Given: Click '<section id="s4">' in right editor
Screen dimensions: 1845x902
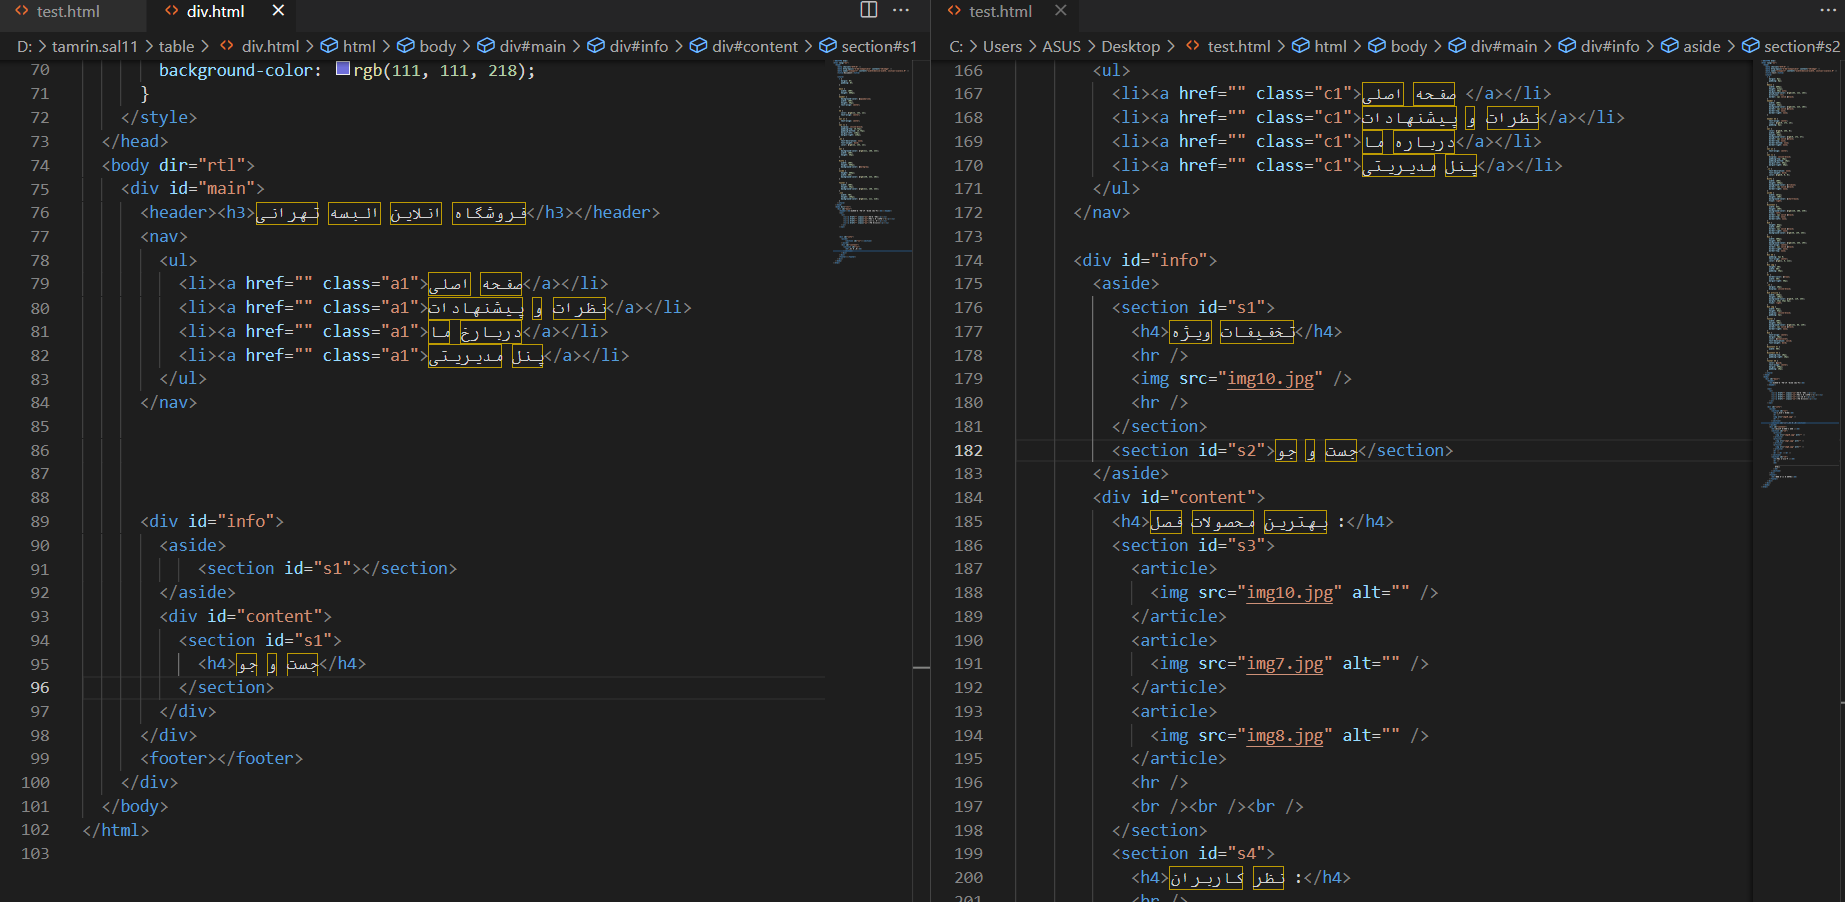Looking at the screenshot, I should click(1193, 854).
